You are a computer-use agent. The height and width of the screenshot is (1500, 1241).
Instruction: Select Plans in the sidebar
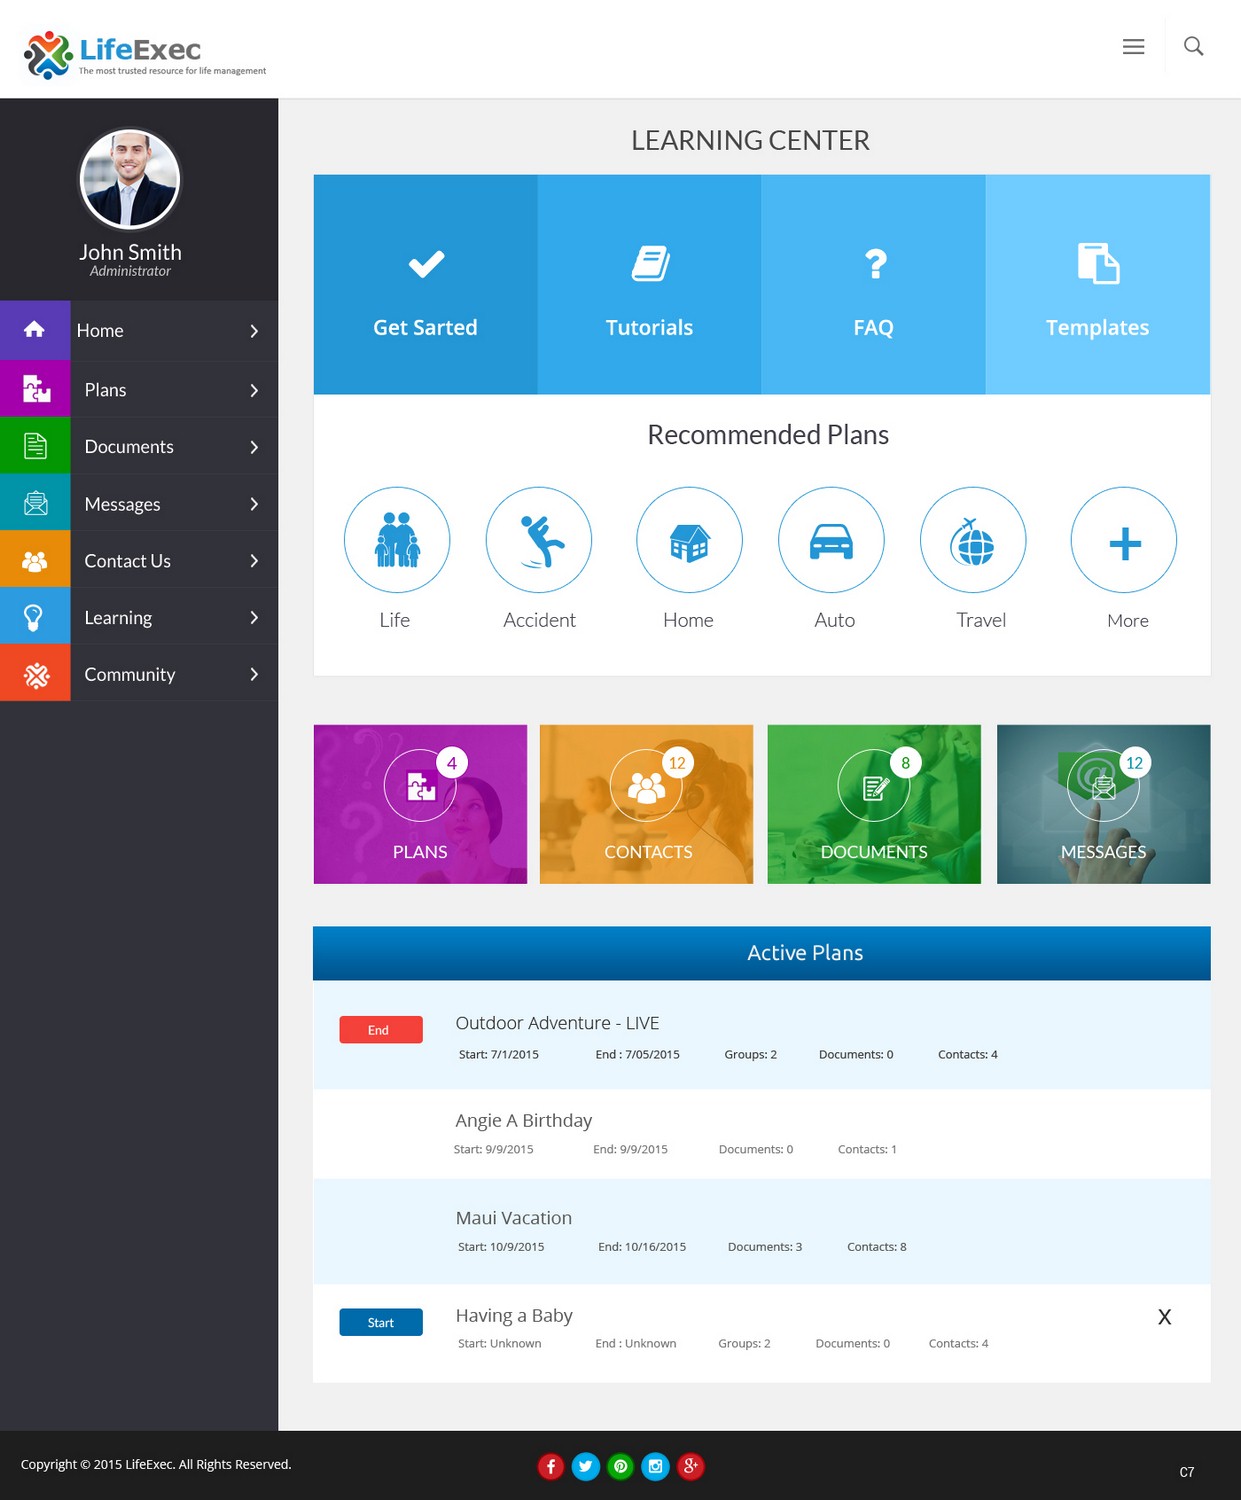[105, 390]
